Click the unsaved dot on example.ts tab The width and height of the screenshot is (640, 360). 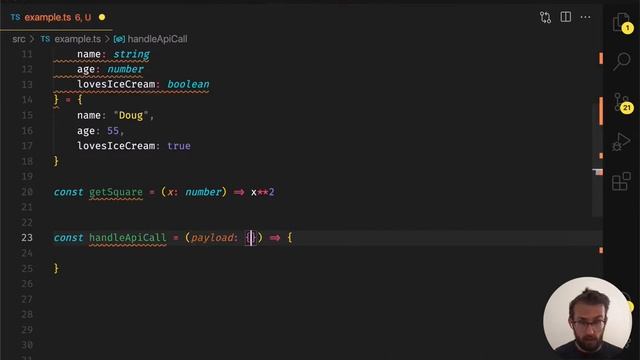click(x=102, y=18)
